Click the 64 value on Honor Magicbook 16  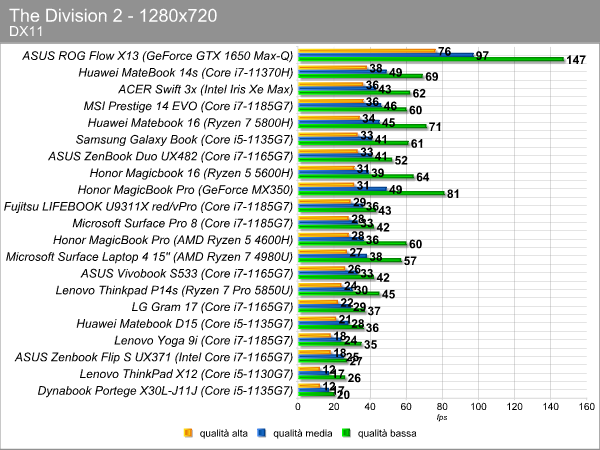click(x=422, y=177)
